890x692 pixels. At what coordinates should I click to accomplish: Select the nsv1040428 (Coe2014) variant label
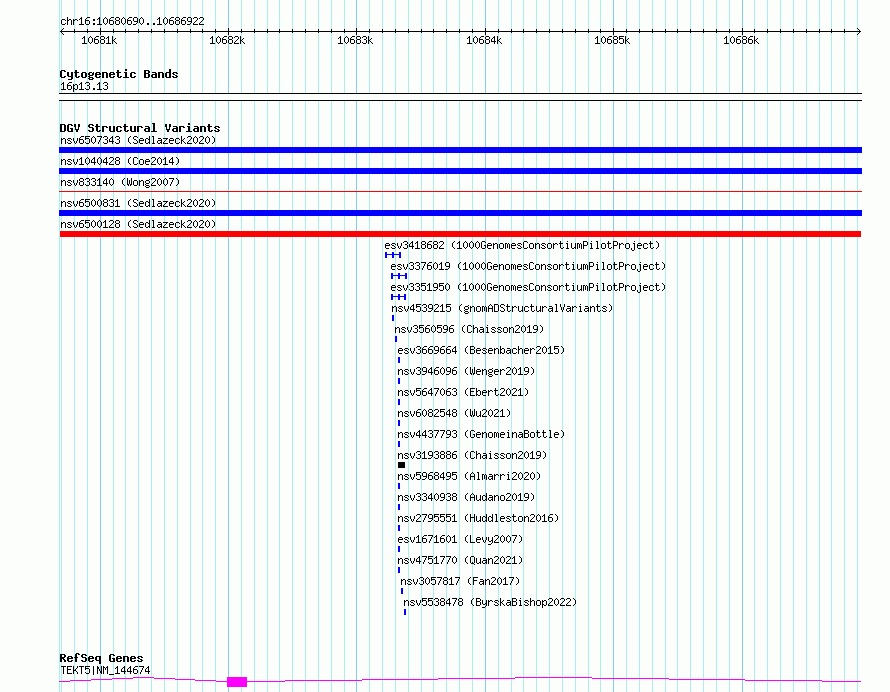(x=120, y=161)
